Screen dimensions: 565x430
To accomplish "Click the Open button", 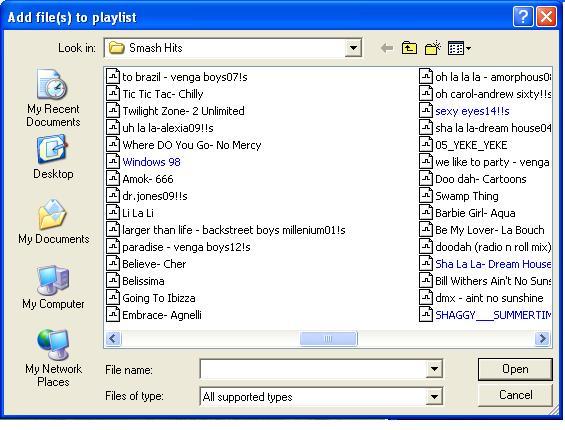I will coord(515,369).
